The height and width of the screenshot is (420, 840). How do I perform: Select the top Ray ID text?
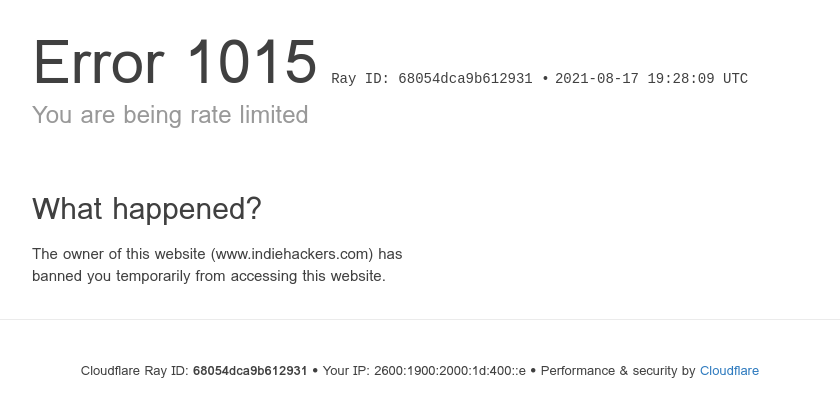[x=432, y=79]
